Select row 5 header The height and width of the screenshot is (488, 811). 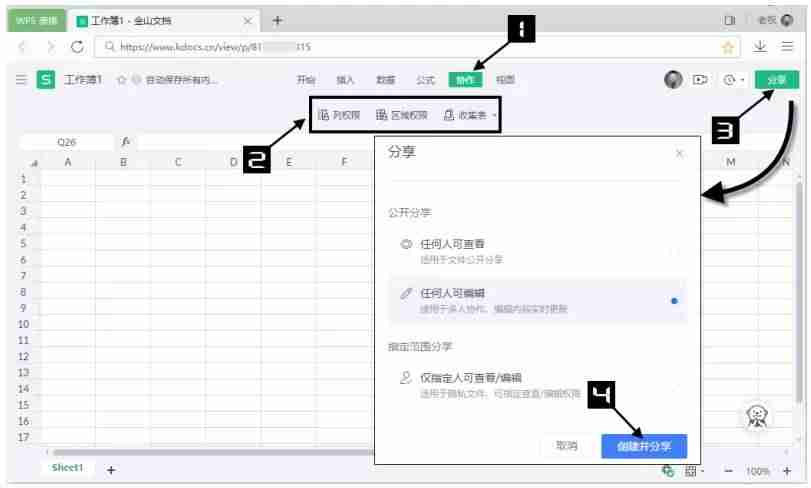tap(23, 243)
